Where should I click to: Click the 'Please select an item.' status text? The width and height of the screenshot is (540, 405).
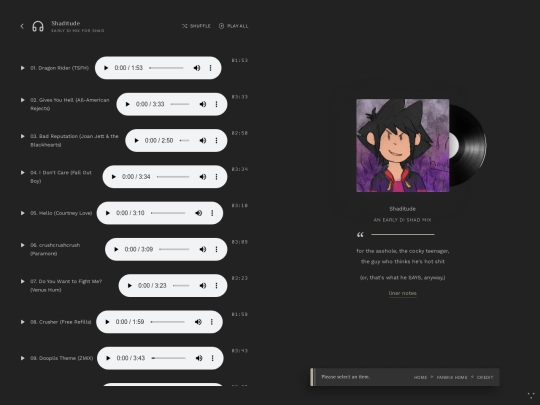click(x=345, y=377)
